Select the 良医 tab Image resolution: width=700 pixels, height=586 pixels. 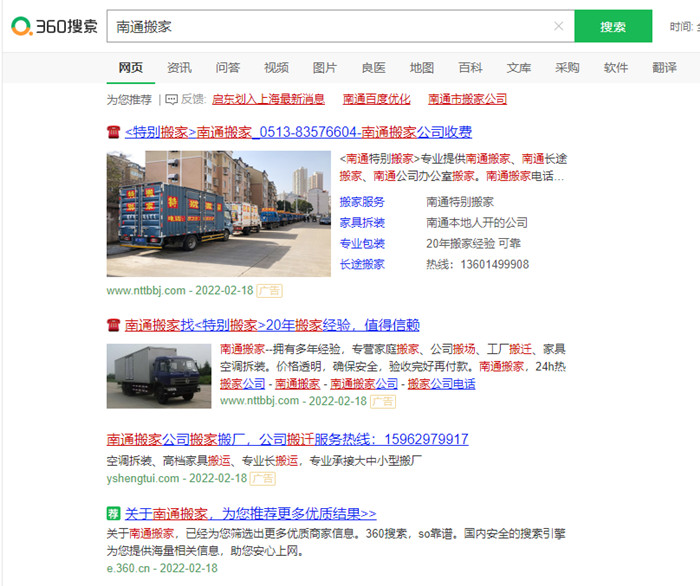tap(373, 68)
